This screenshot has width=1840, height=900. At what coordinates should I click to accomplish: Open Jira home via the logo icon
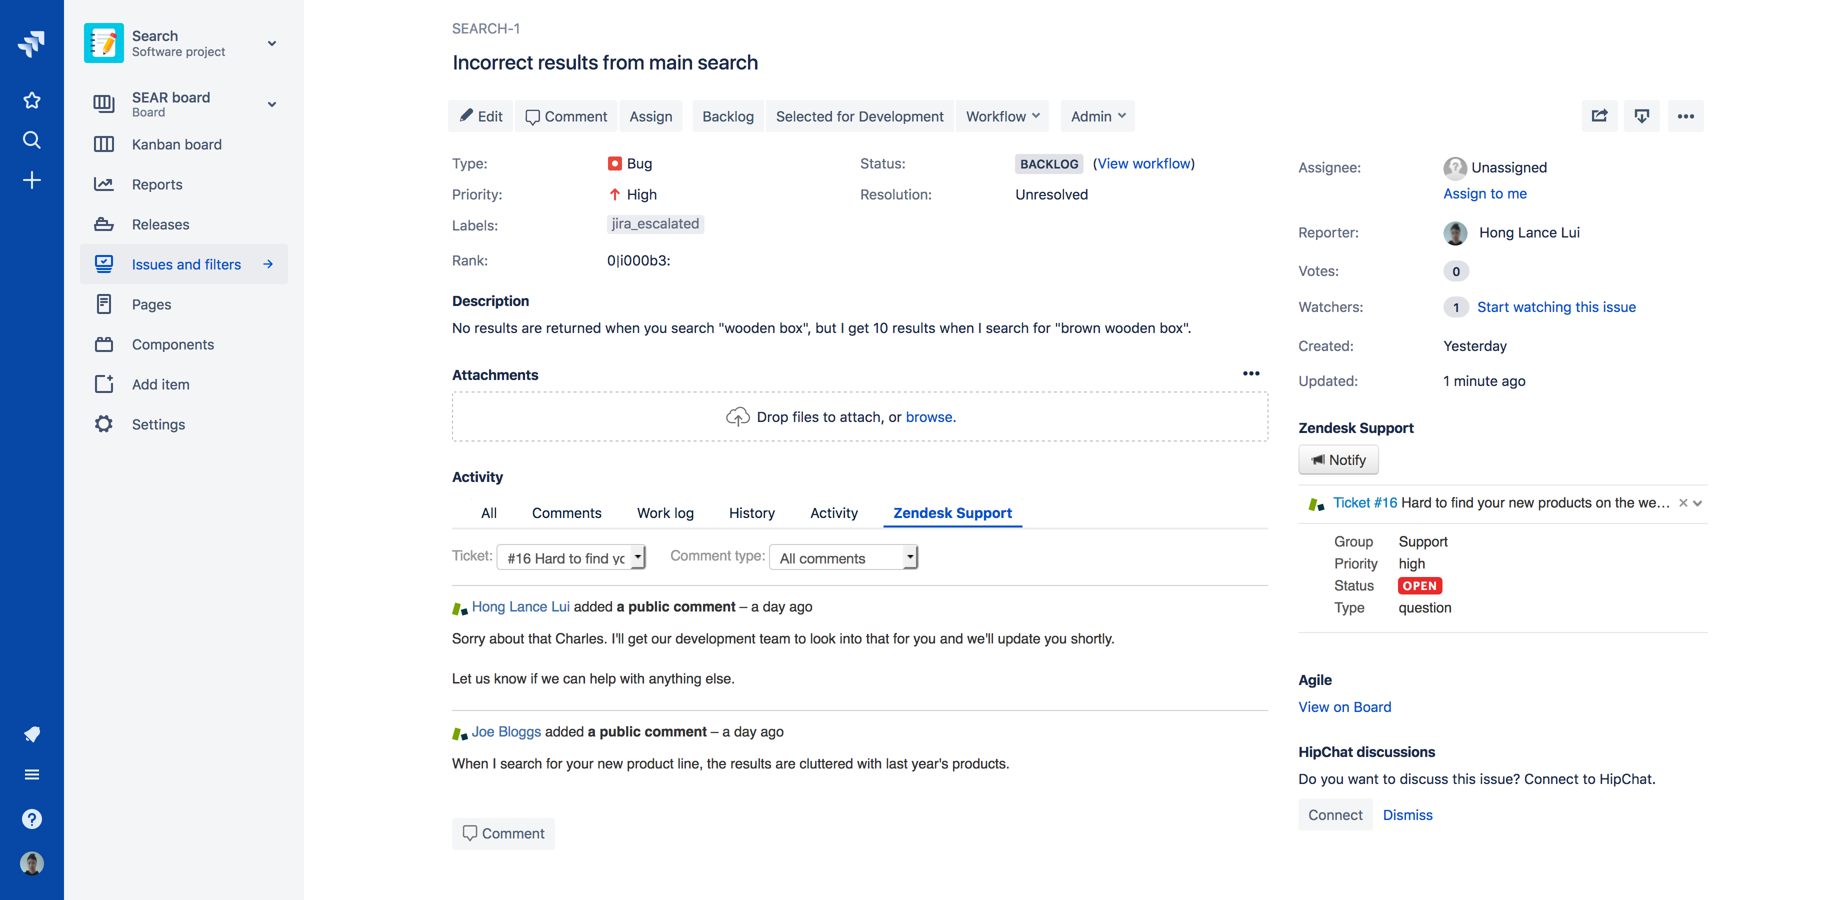tap(32, 44)
